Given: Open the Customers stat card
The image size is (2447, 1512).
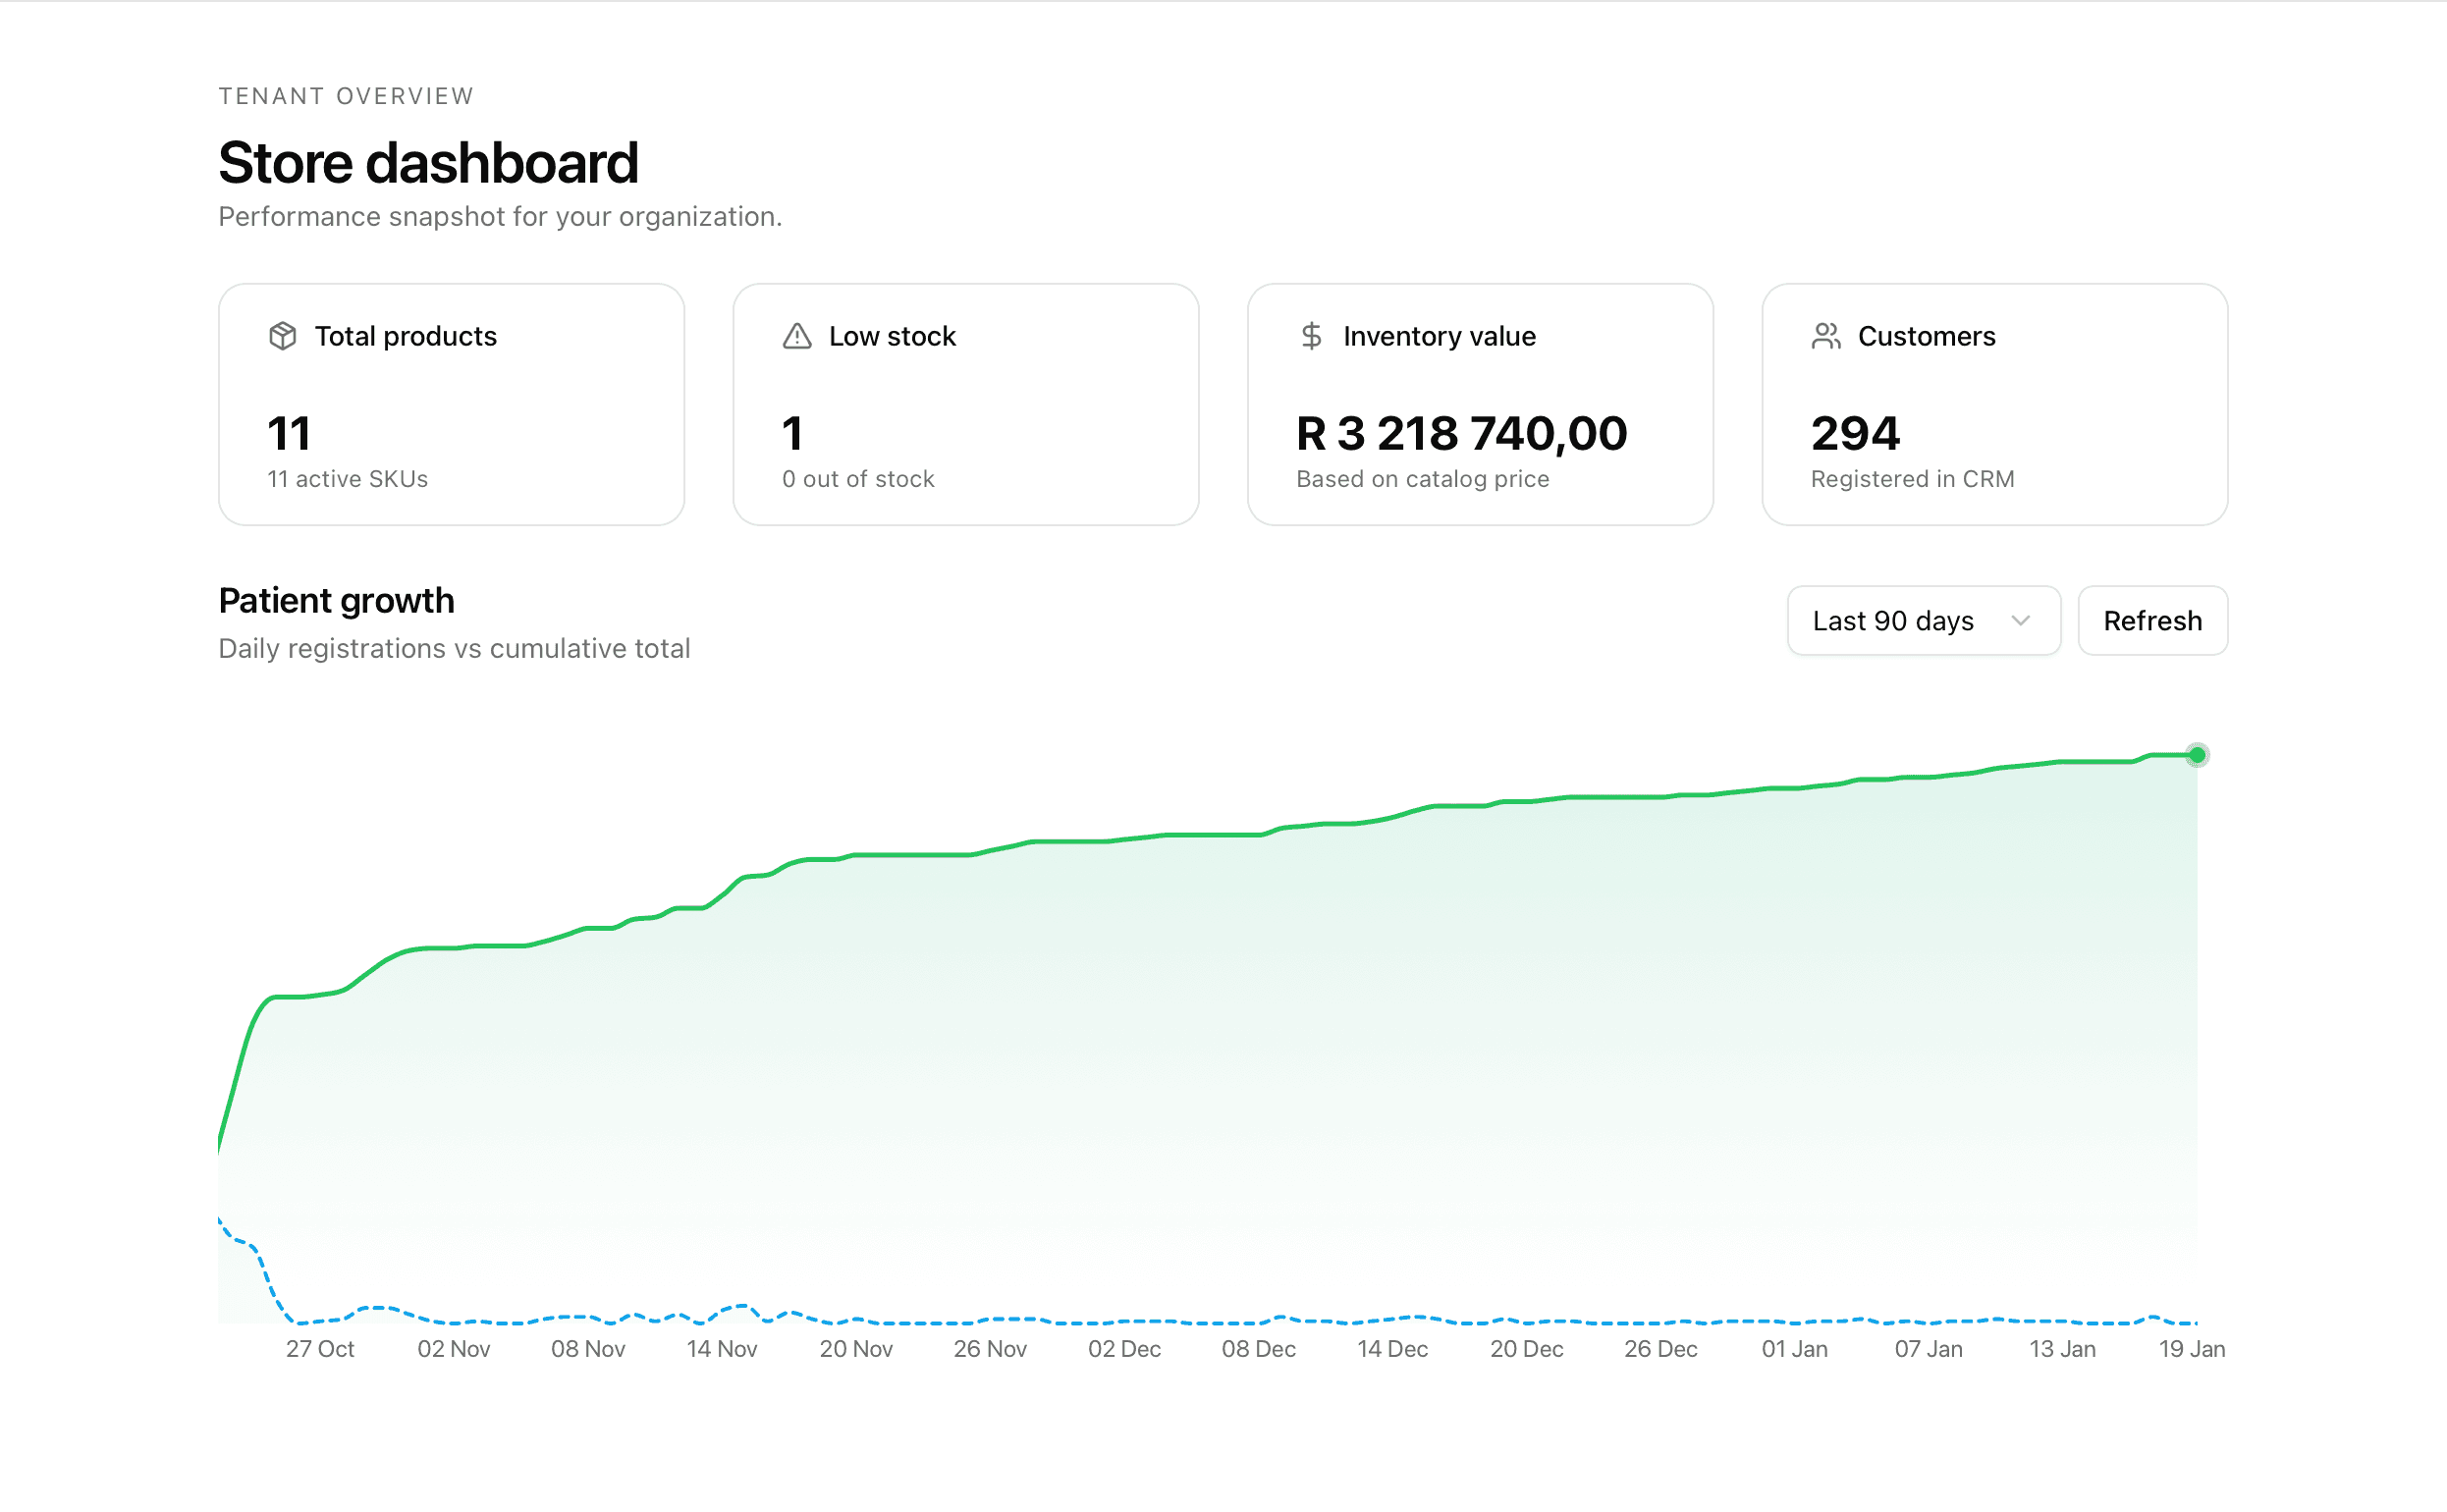Looking at the screenshot, I should [x=1995, y=405].
